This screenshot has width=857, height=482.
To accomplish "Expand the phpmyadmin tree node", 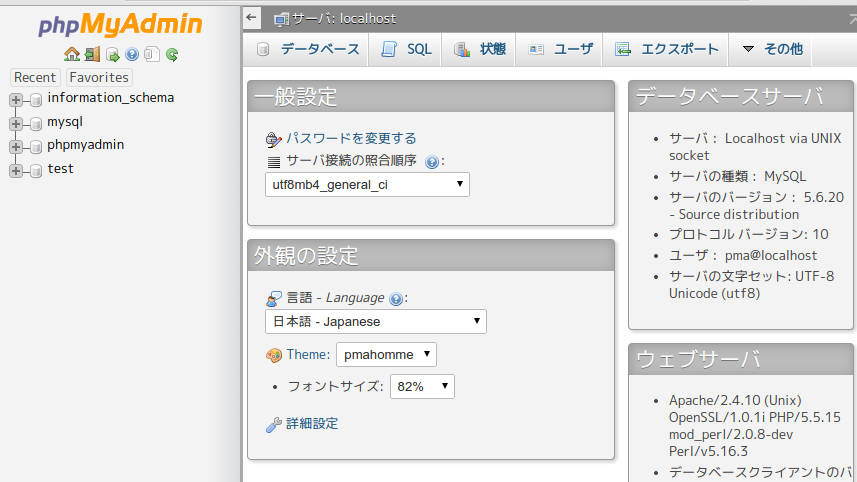I will 16,146.
